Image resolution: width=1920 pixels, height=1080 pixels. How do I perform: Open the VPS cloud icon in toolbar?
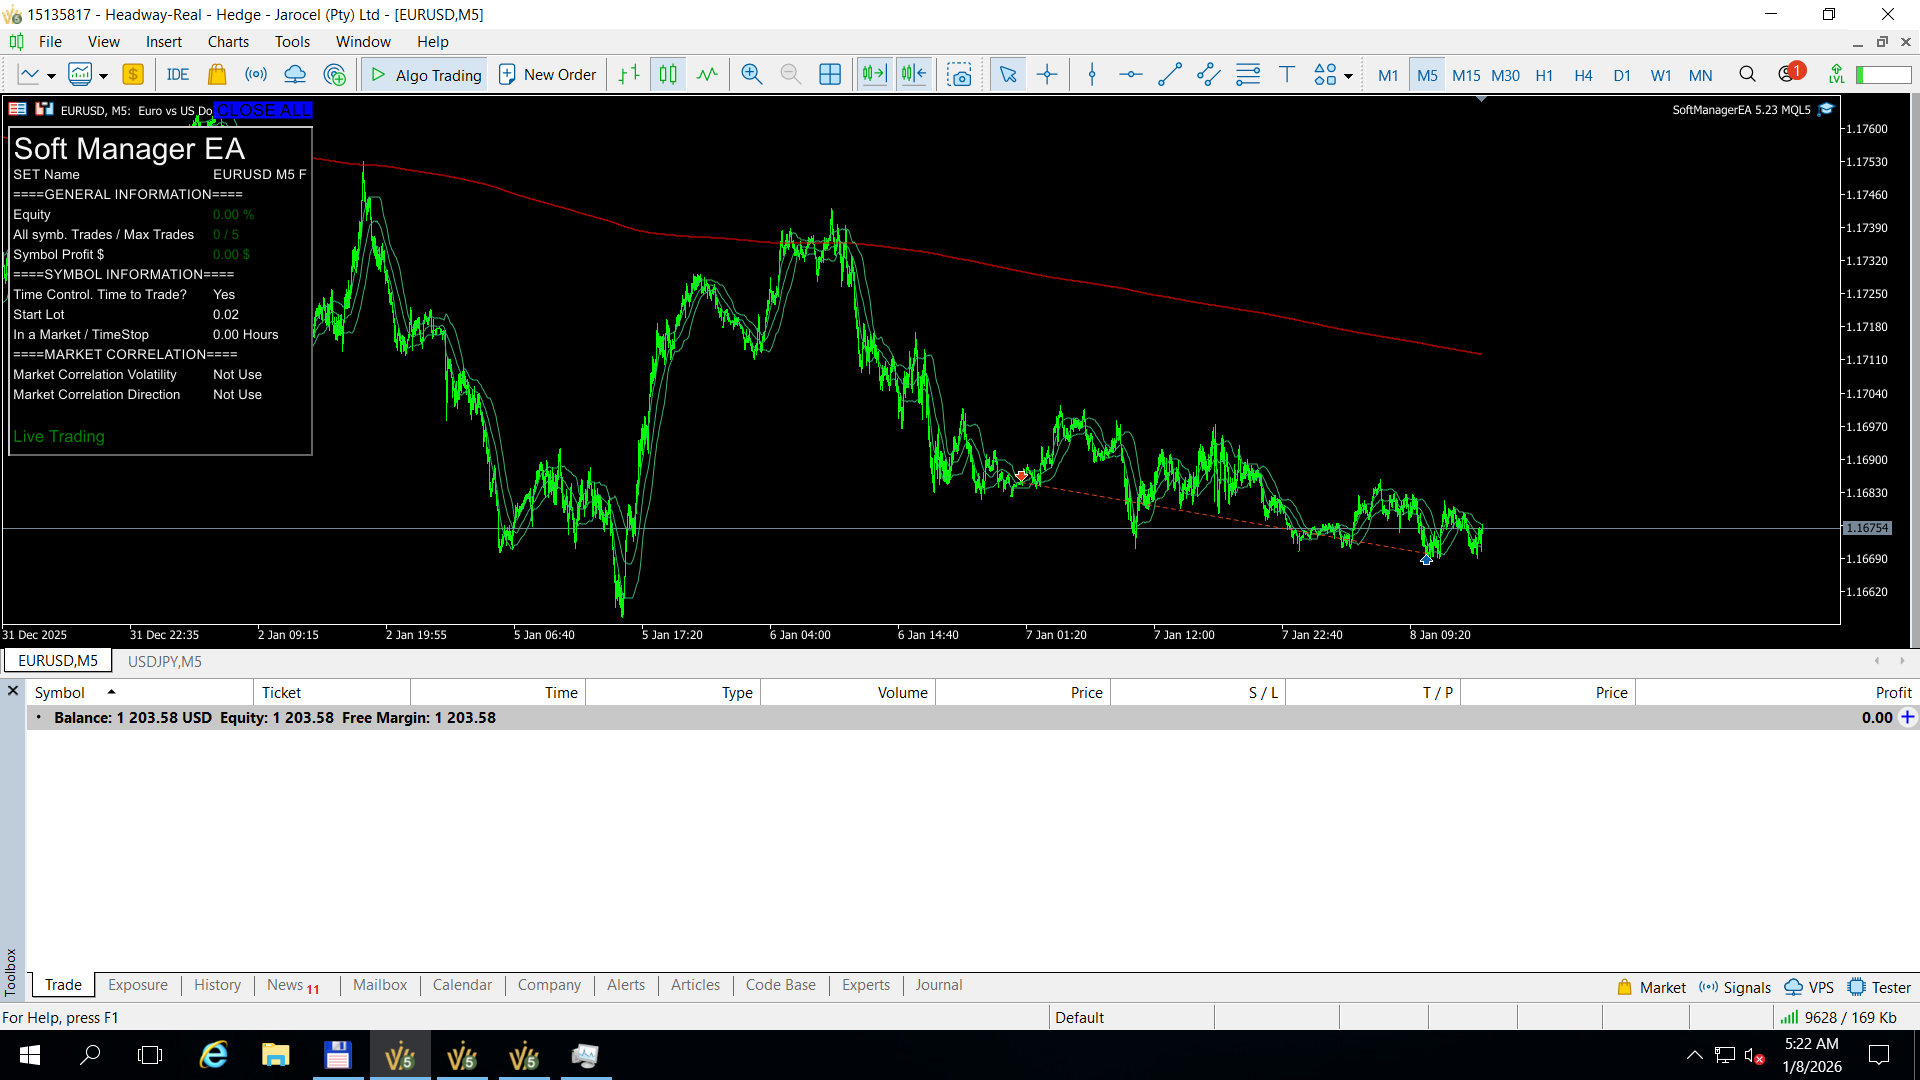pos(295,74)
